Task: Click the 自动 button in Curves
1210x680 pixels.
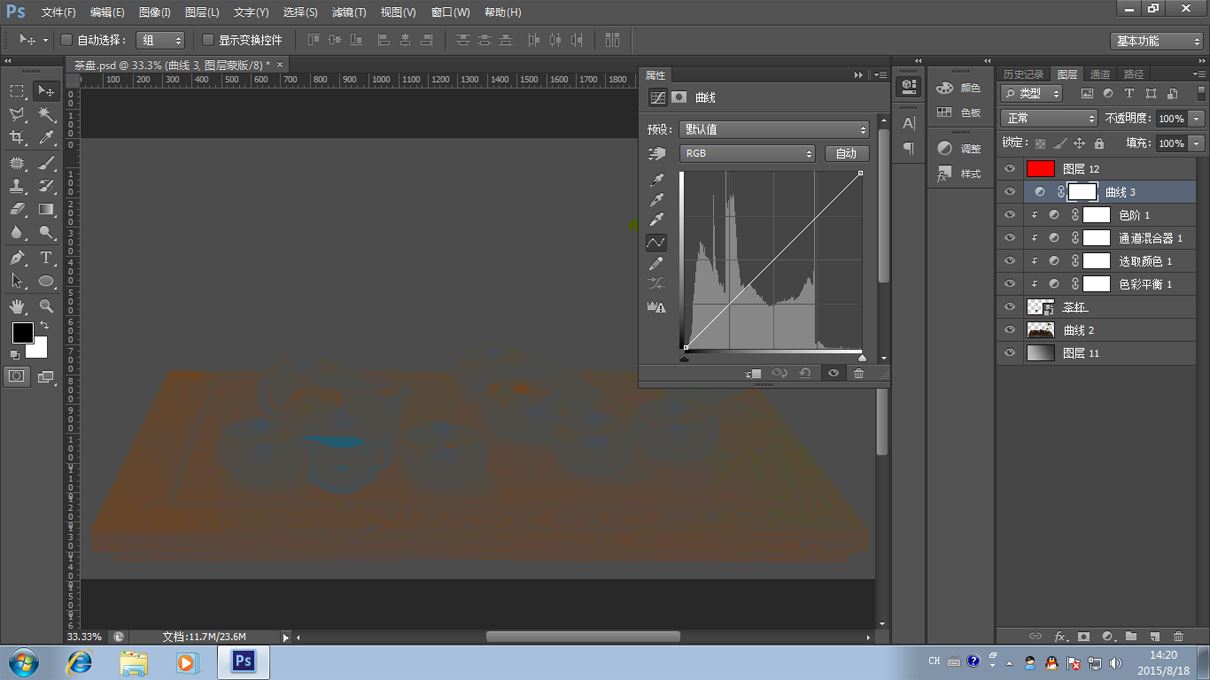Action: 846,153
